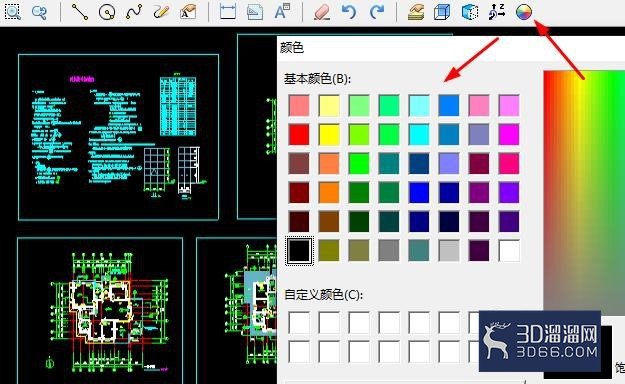Choose the salmon light-red swatch
Screen dimensions: 625x384
pos(299,105)
